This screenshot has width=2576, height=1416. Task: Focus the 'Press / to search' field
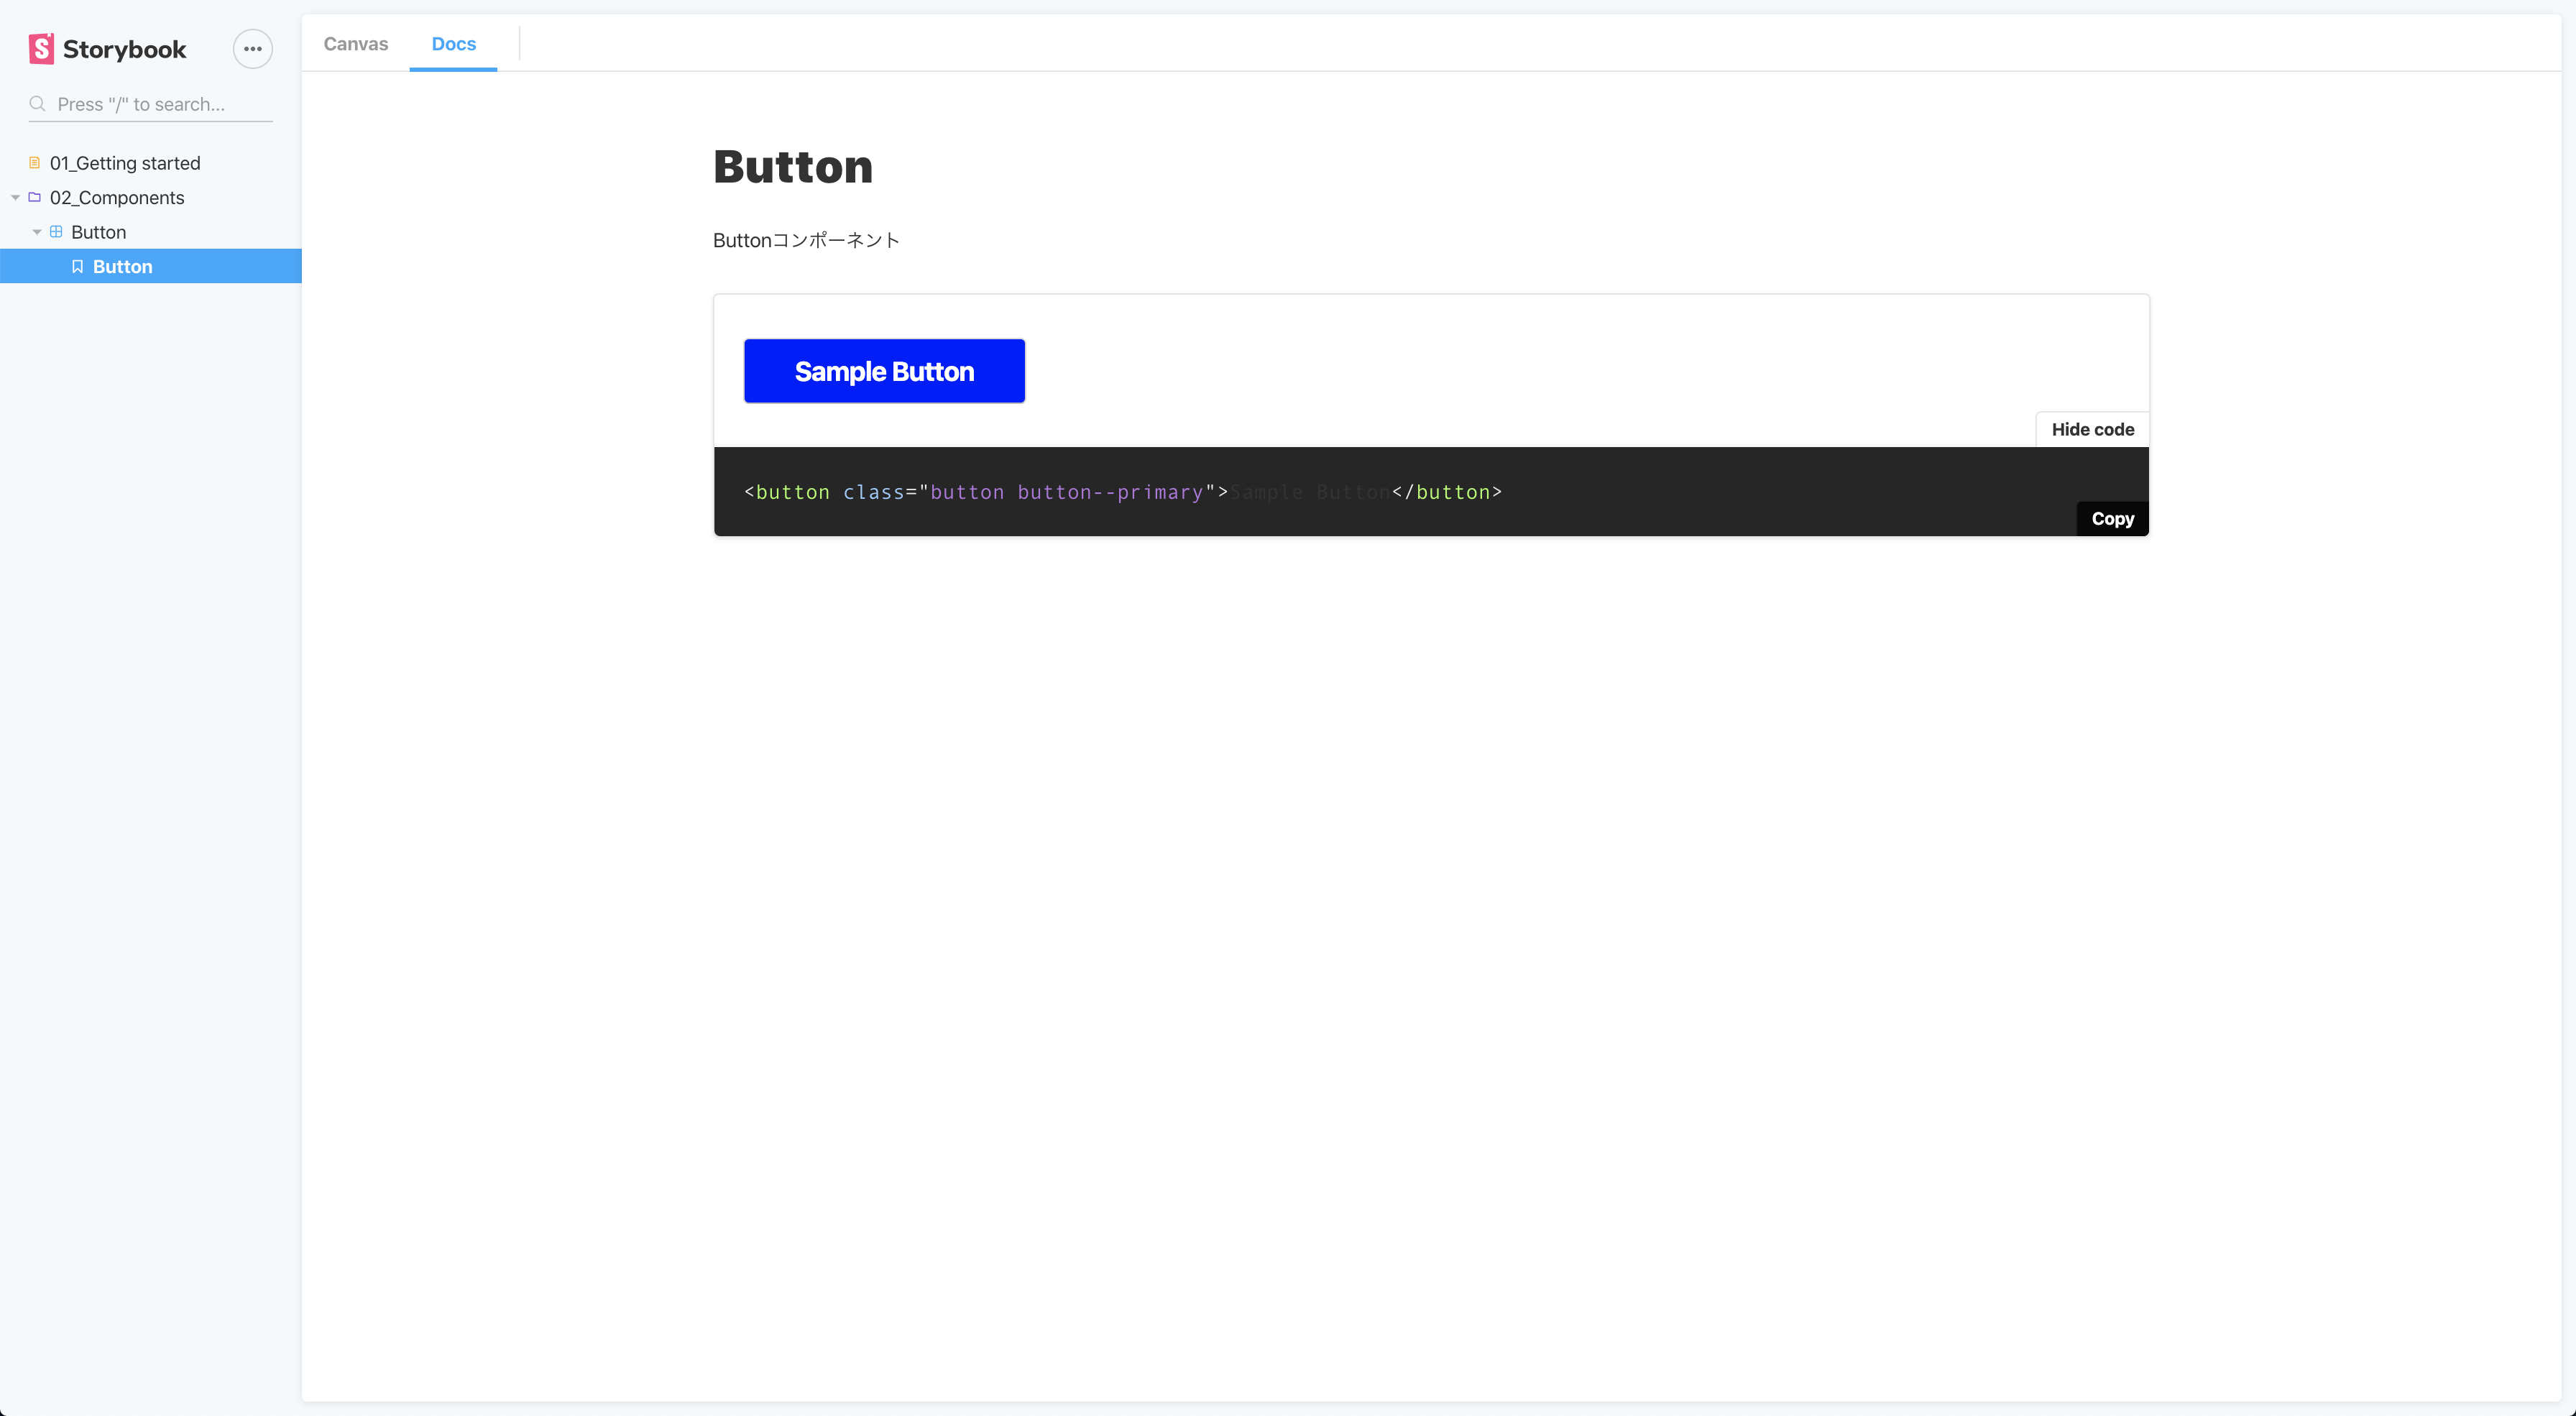click(x=151, y=104)
